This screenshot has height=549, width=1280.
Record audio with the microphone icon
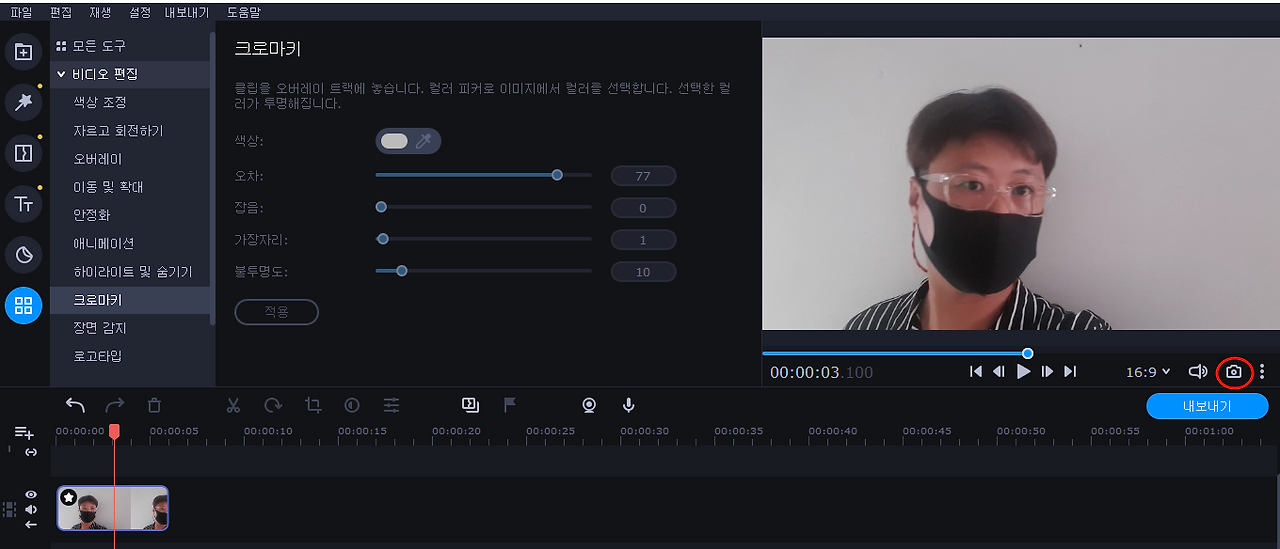coord(628,405)
